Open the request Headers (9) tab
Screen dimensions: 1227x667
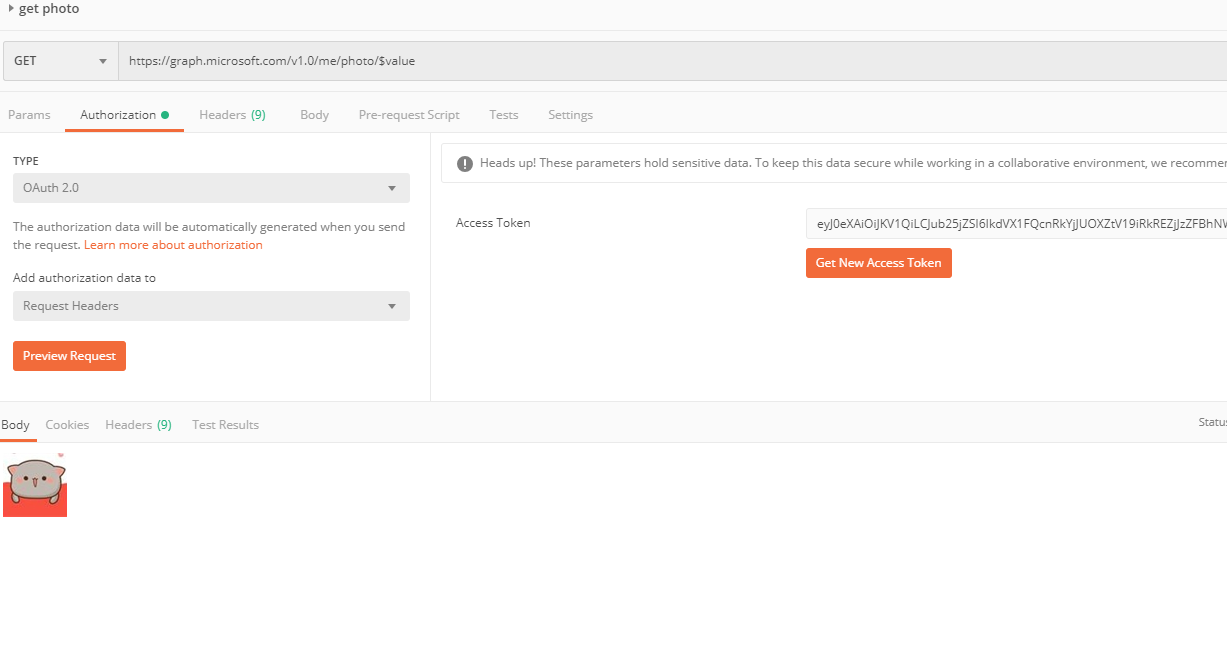(x=232, y=115)
